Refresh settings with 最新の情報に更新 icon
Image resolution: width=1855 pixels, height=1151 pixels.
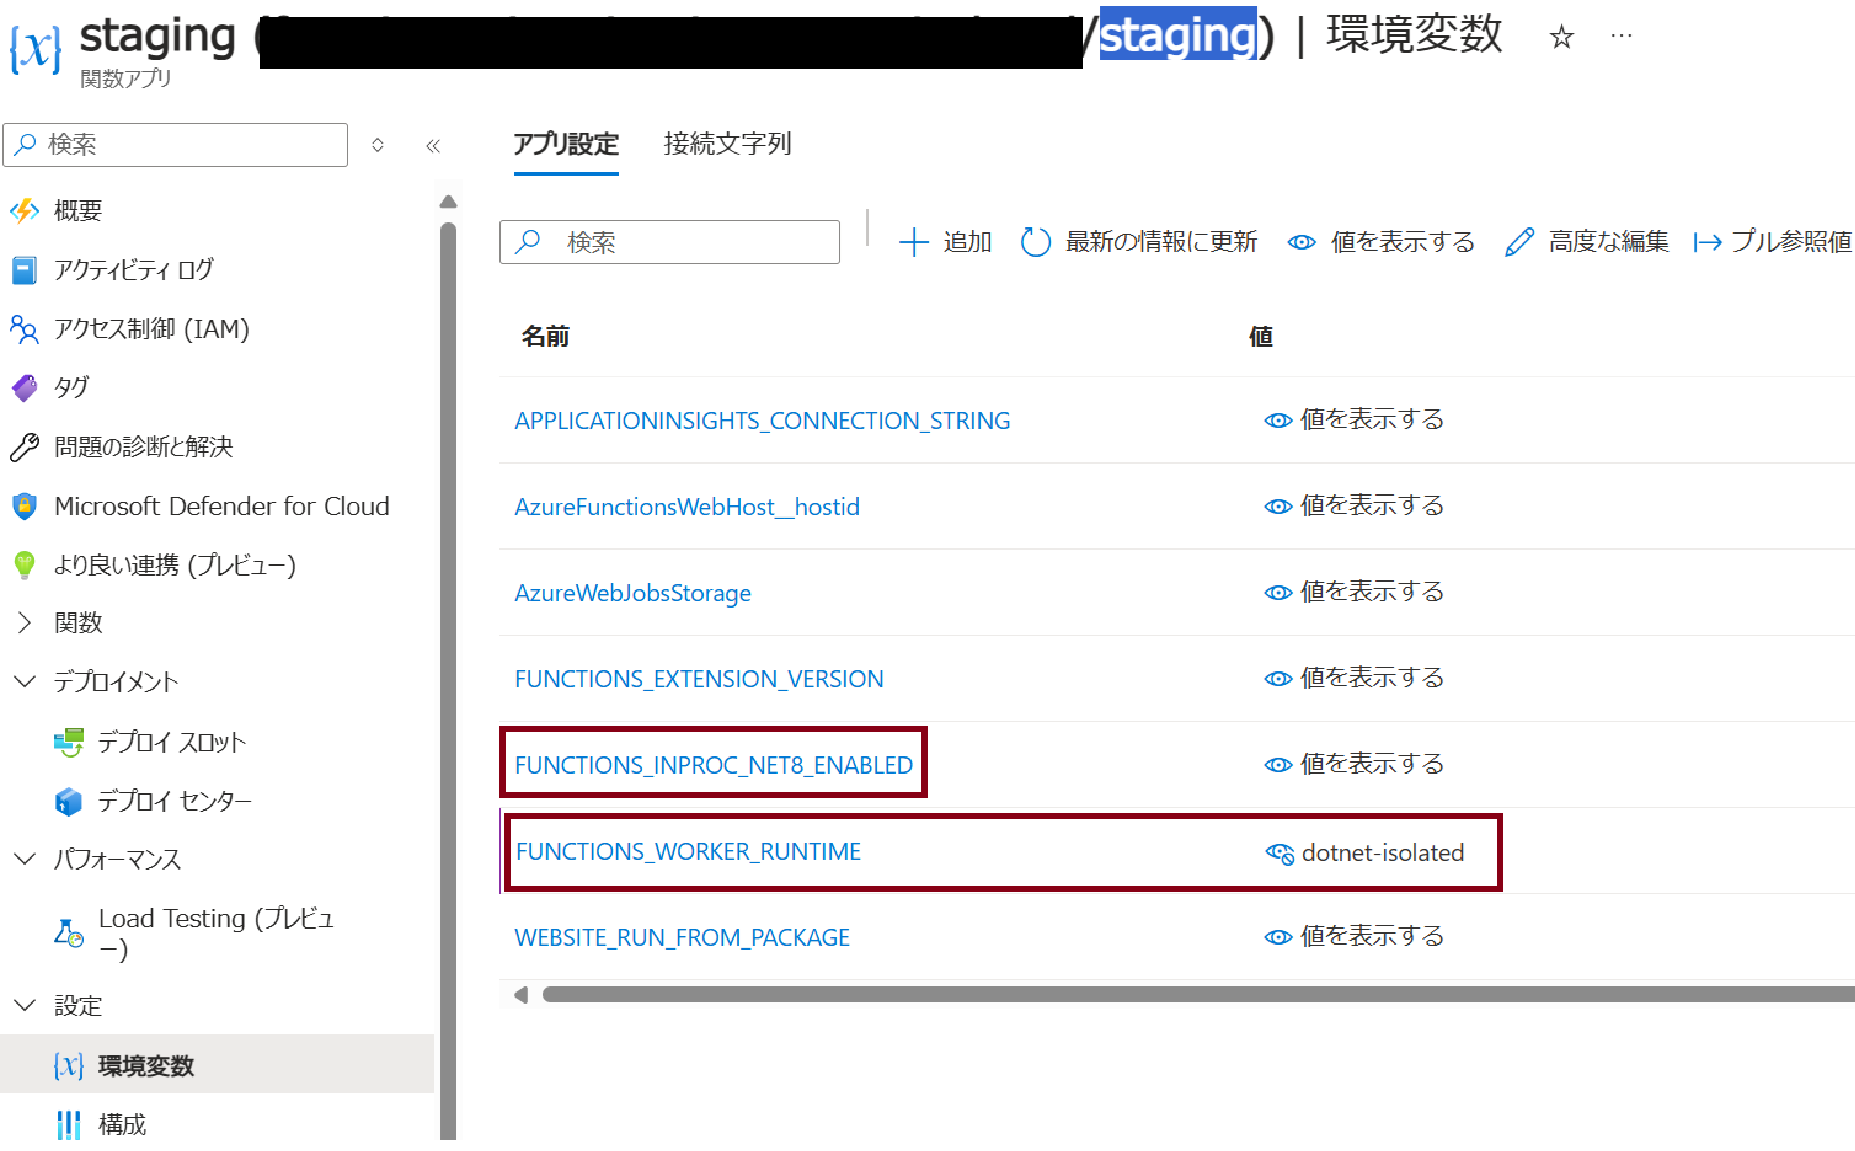click(1035, 242)
